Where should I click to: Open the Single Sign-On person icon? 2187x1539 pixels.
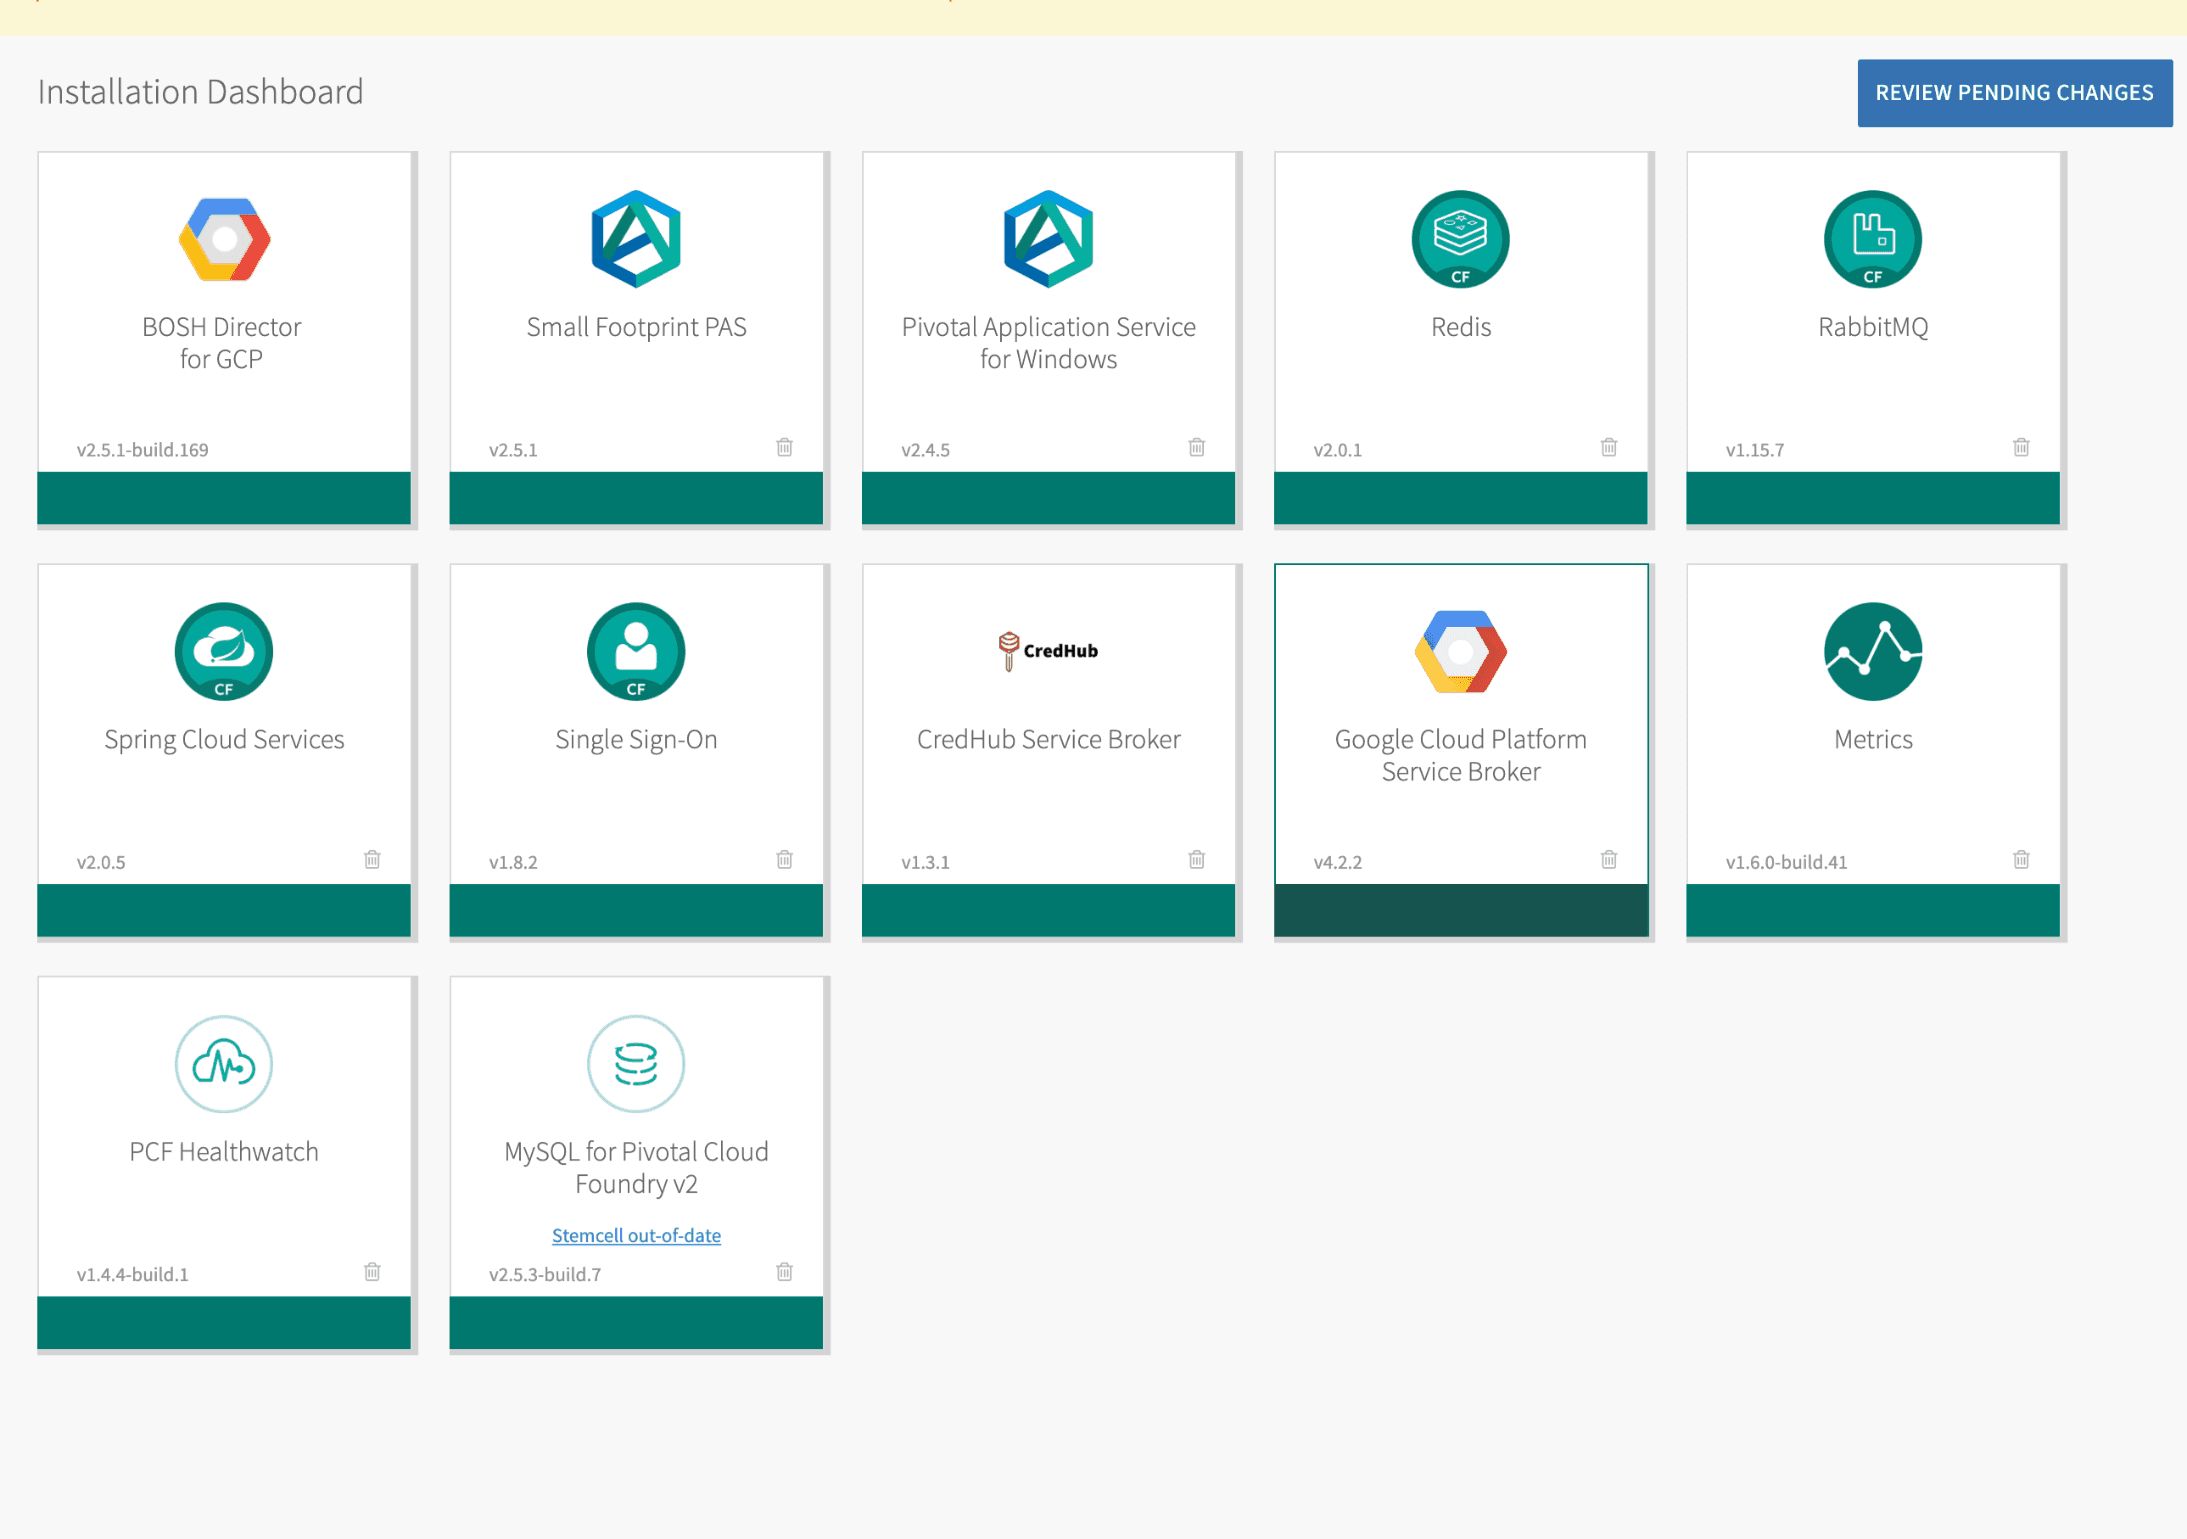pyautogui.click(x=636, y=652)
